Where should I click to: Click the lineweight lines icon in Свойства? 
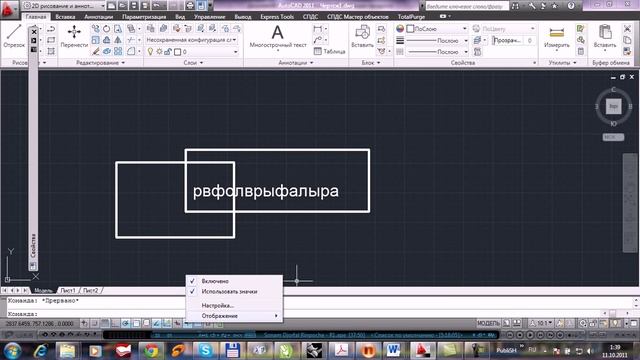400,40
